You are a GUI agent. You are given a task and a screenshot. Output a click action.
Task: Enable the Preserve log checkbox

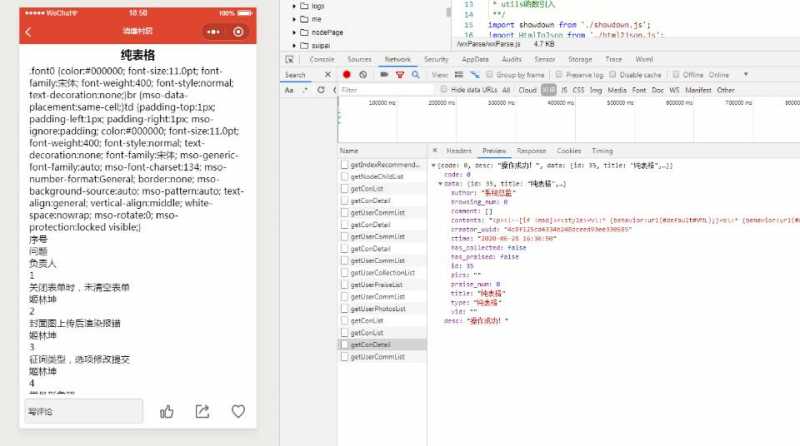point(559,75)
